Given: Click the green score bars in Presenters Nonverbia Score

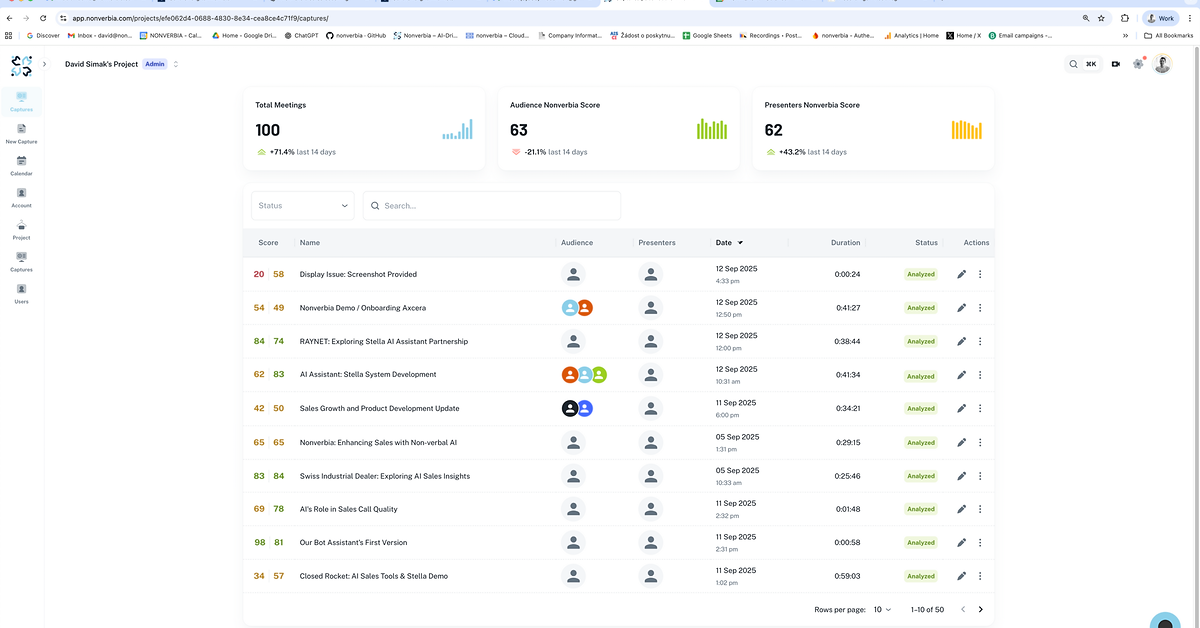Looking at the screenshot, I should [966, 128].
